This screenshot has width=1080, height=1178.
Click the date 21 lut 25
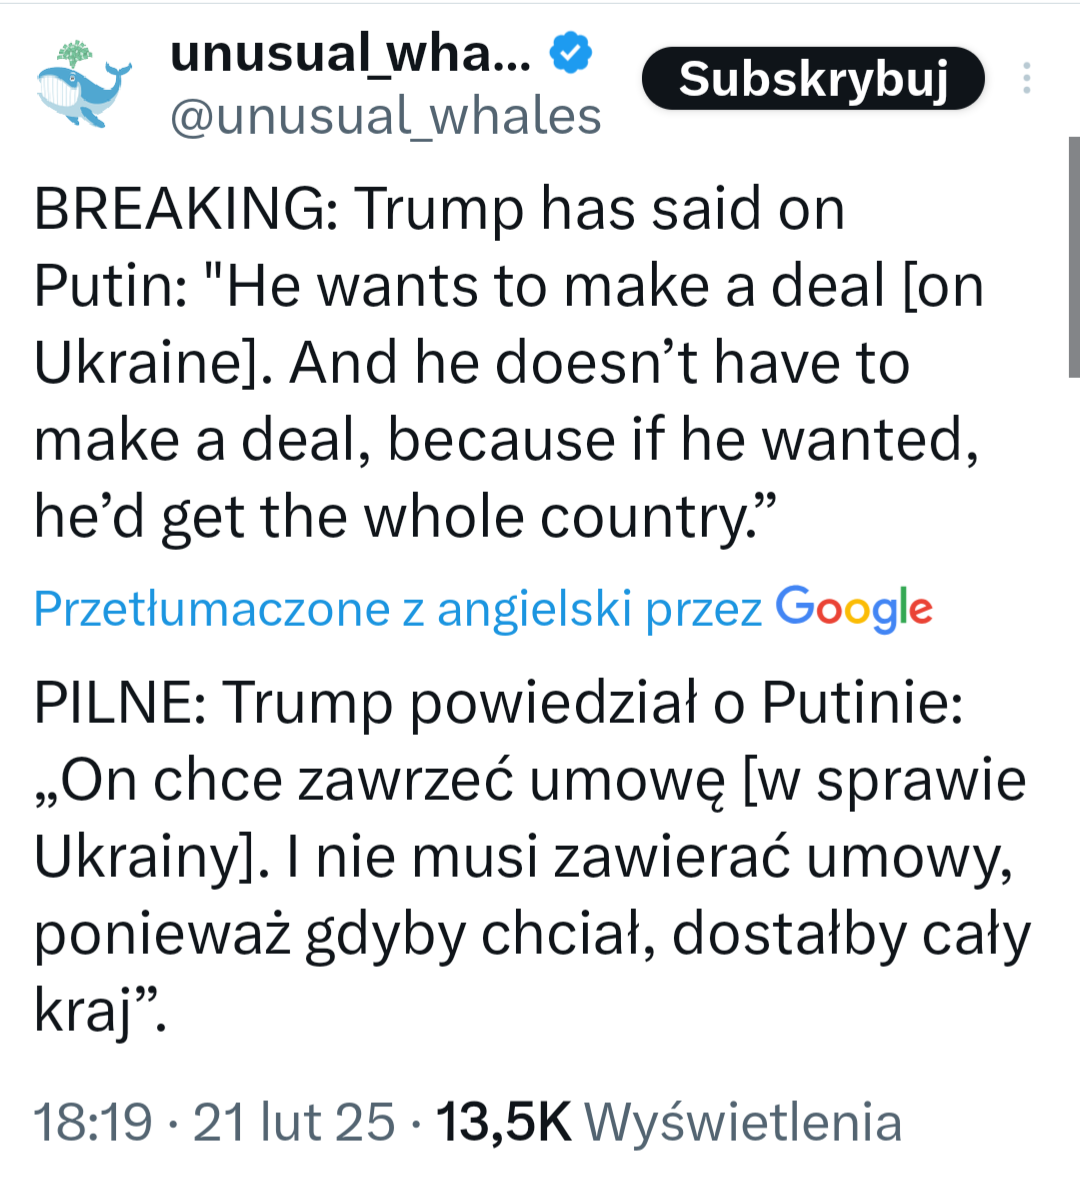tap(293, 1122)
